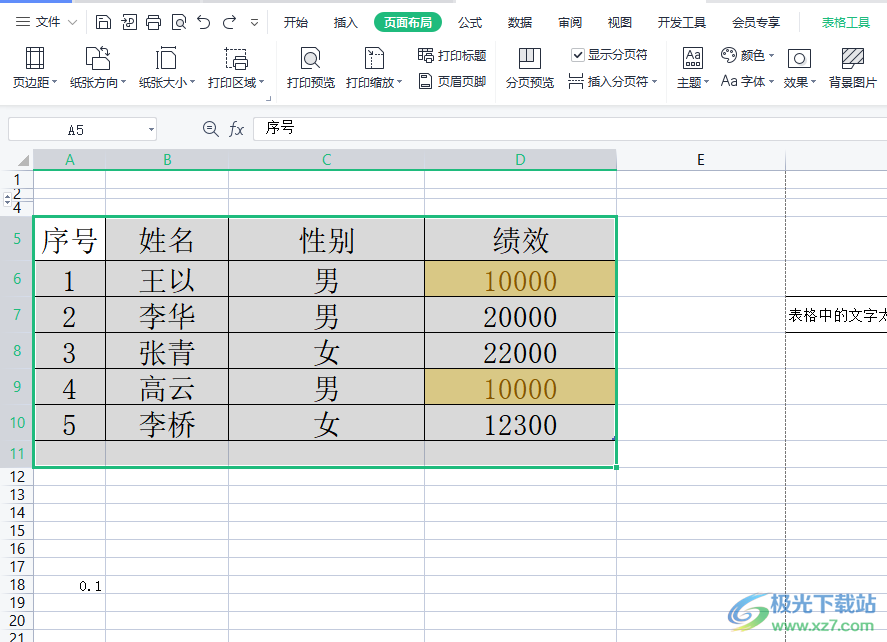Click the 页边距 margins icon
Screen dimensions: 887x642
tap(35, 58)
